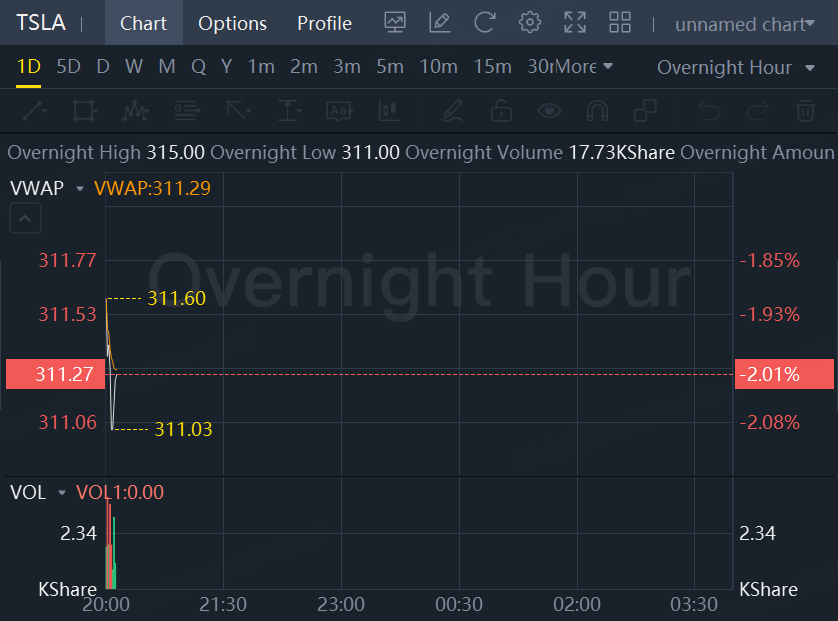Enter fullscreen with the expand arrows icon

coord(575,23)
